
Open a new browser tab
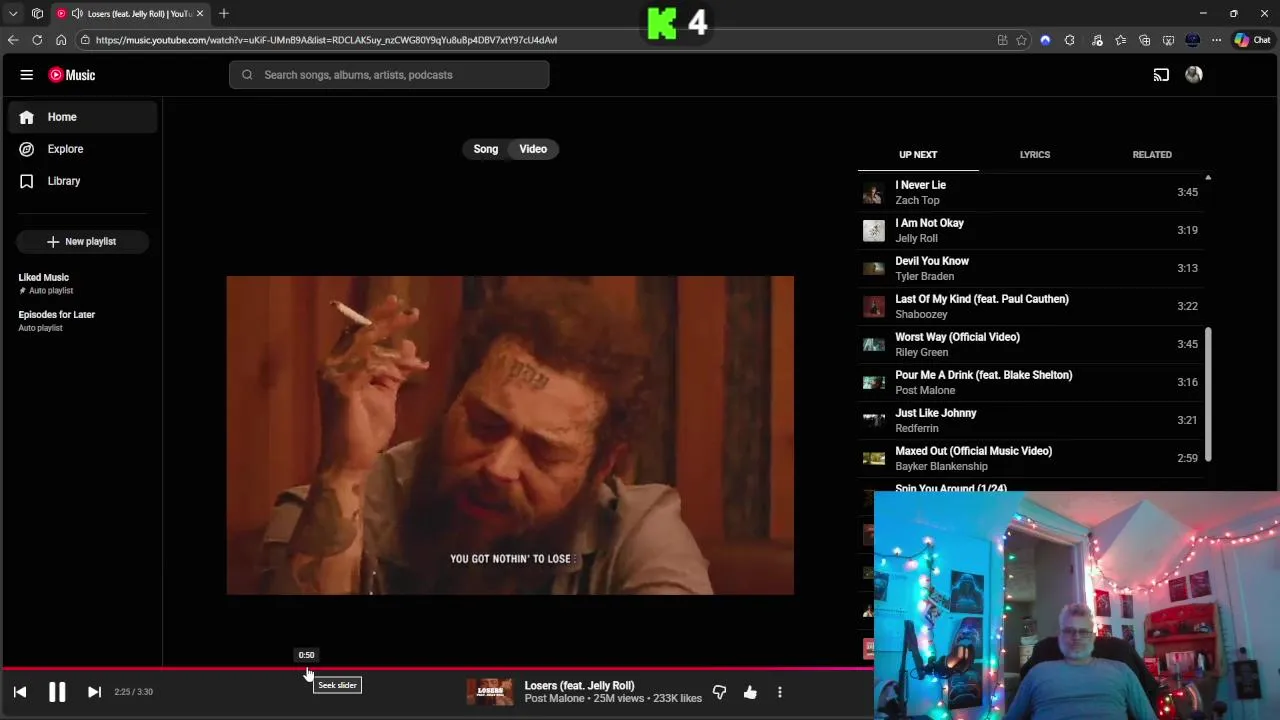tap(224, 13)
